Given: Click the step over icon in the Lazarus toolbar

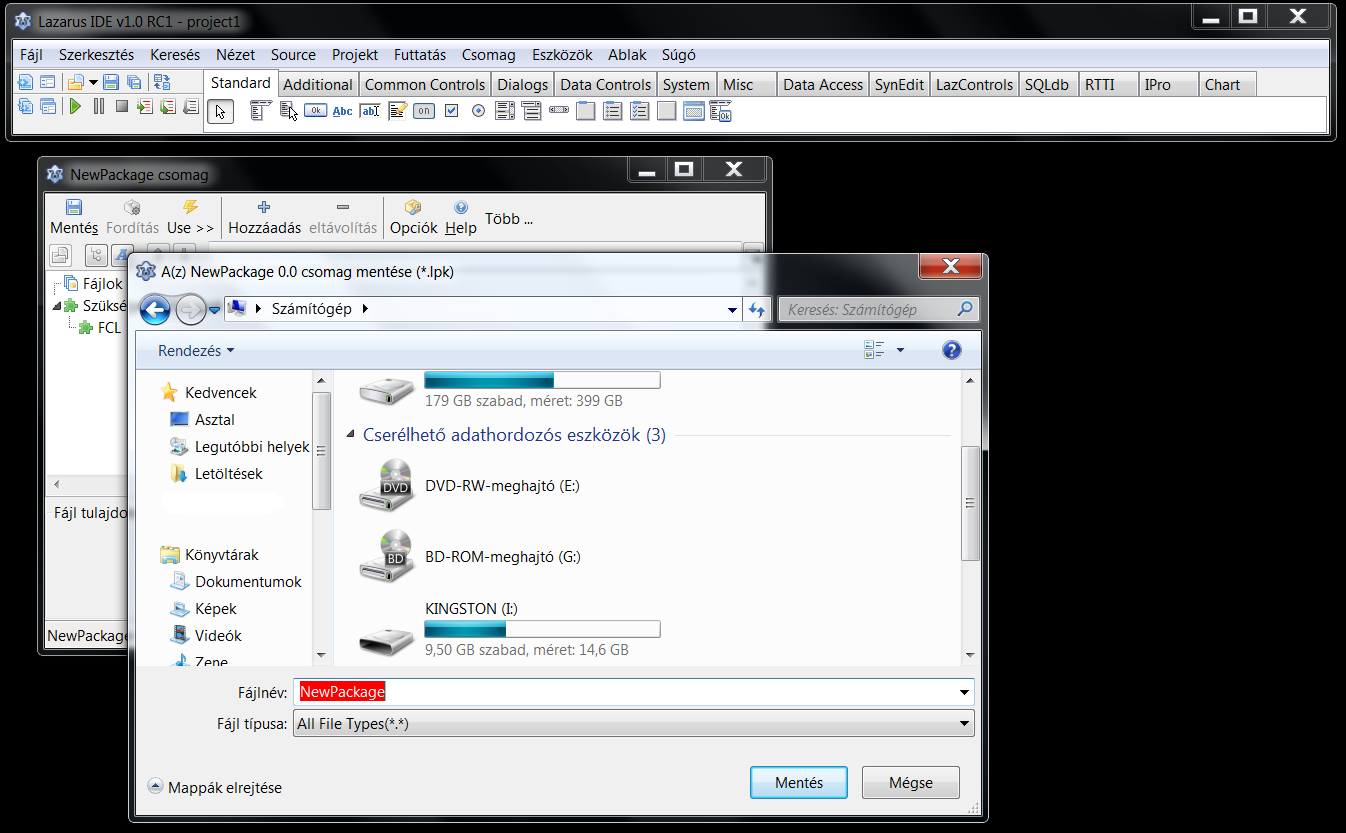Looking at the screenshot, I should (x=166, y=106).
